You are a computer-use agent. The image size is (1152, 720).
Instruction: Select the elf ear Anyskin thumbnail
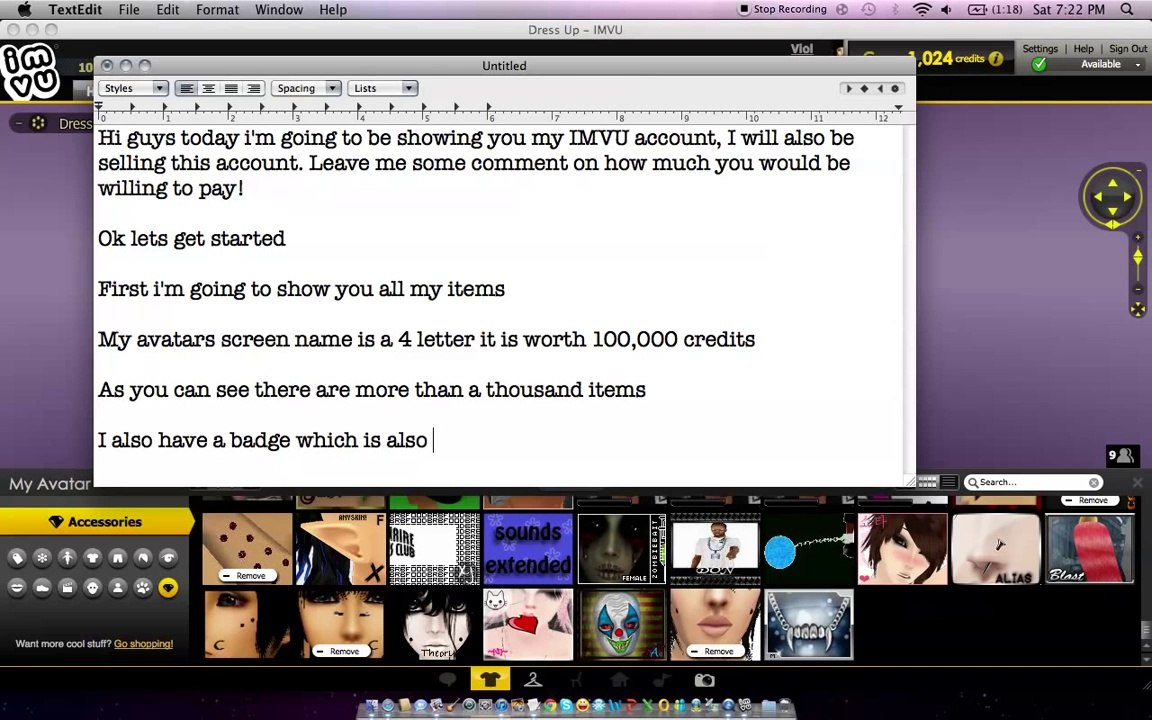tap(341, 549)
